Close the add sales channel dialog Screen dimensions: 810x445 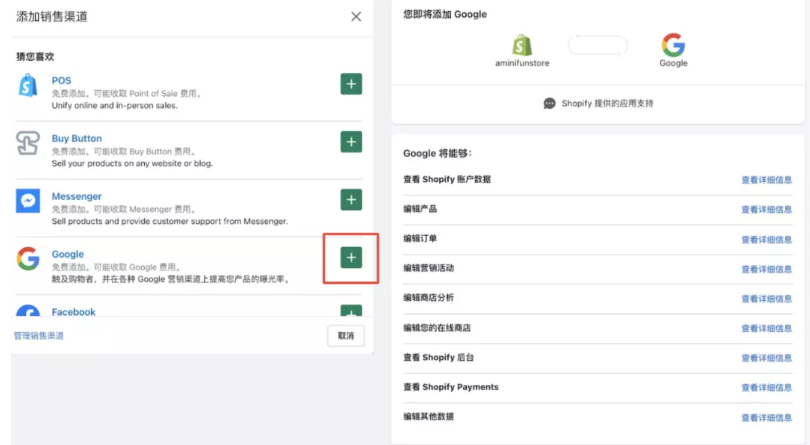pos(356,17)
